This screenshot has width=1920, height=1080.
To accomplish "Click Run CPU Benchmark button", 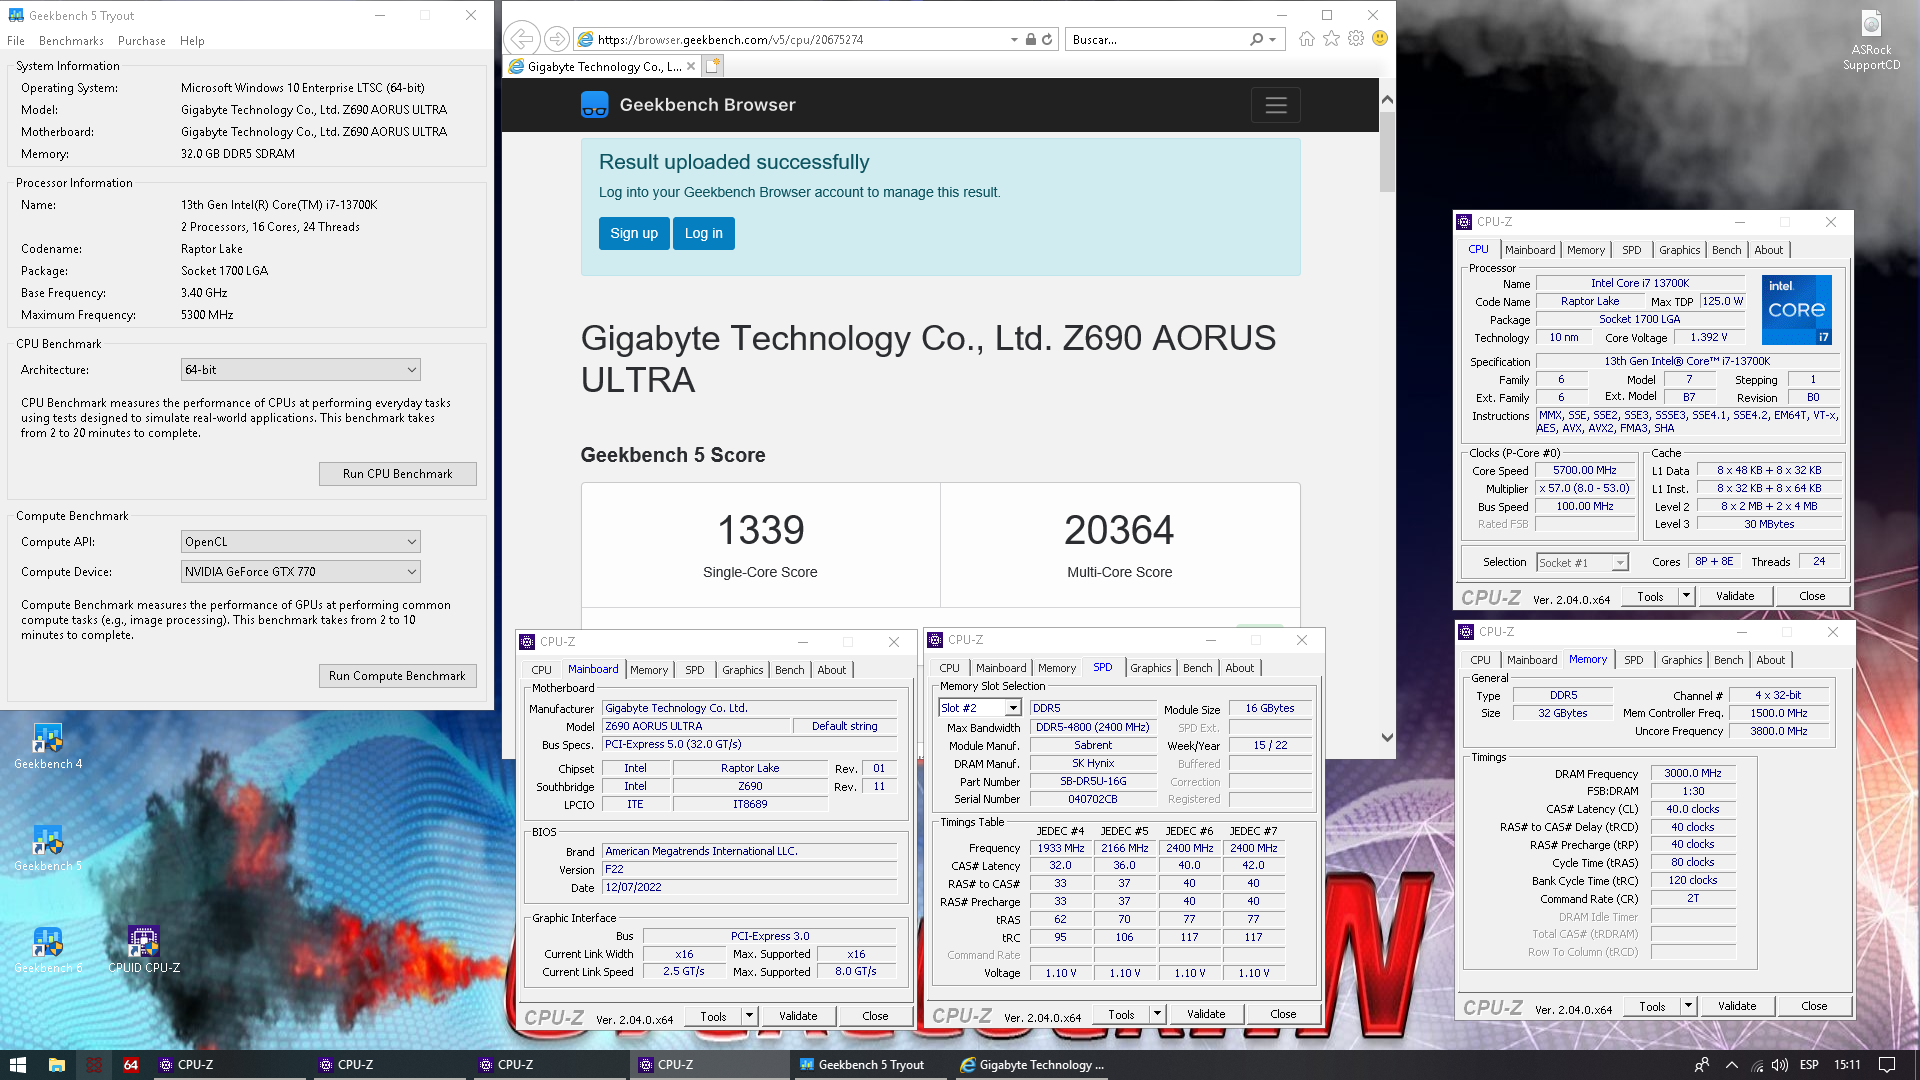I will (397, 474).
